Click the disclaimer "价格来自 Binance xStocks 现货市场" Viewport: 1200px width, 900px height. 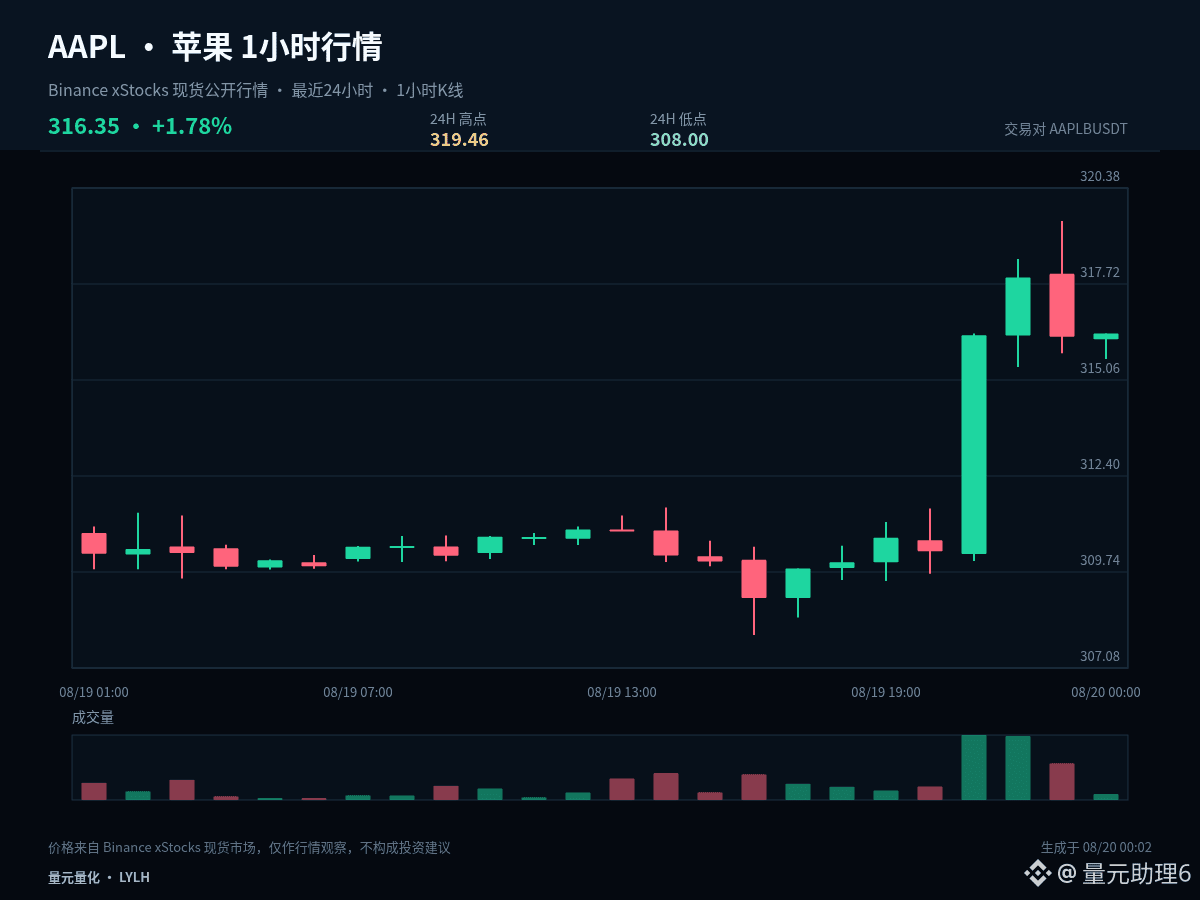[153, 848]
